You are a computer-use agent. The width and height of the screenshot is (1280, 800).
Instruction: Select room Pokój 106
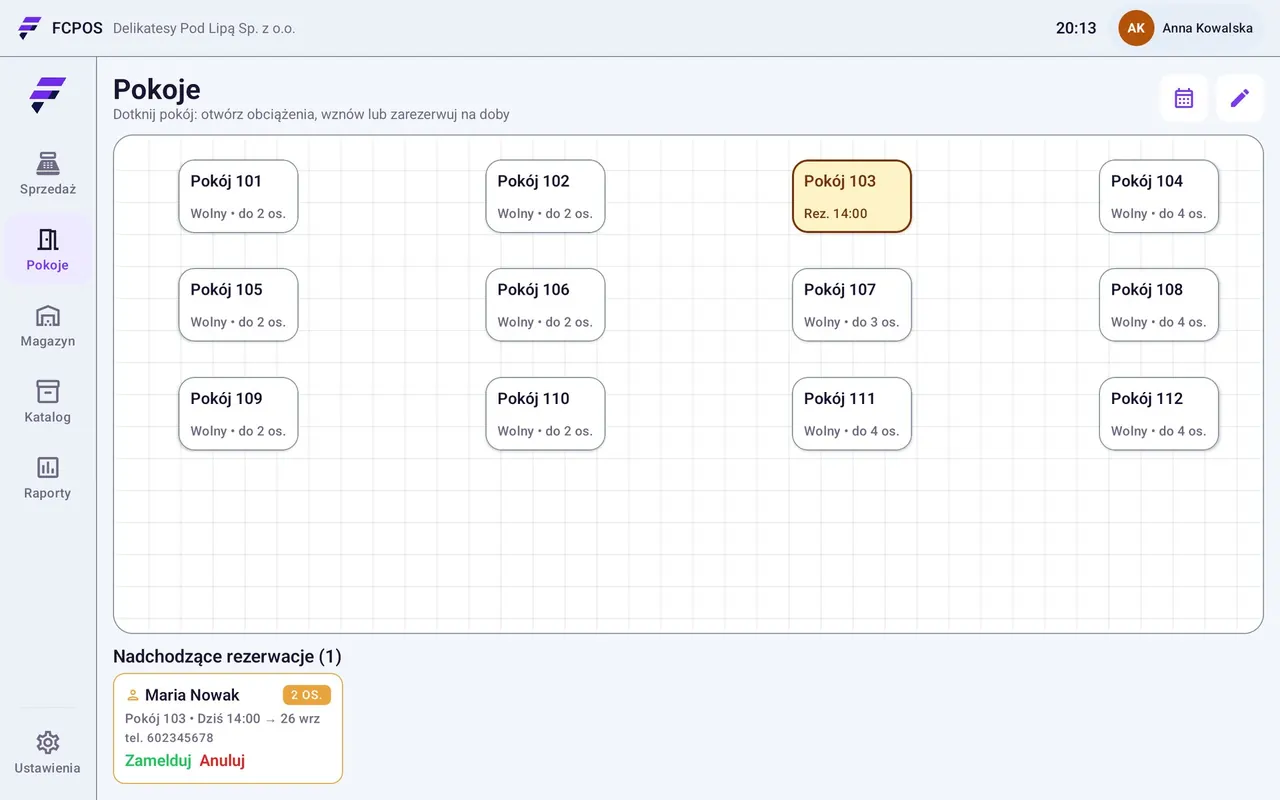[545, 305]
